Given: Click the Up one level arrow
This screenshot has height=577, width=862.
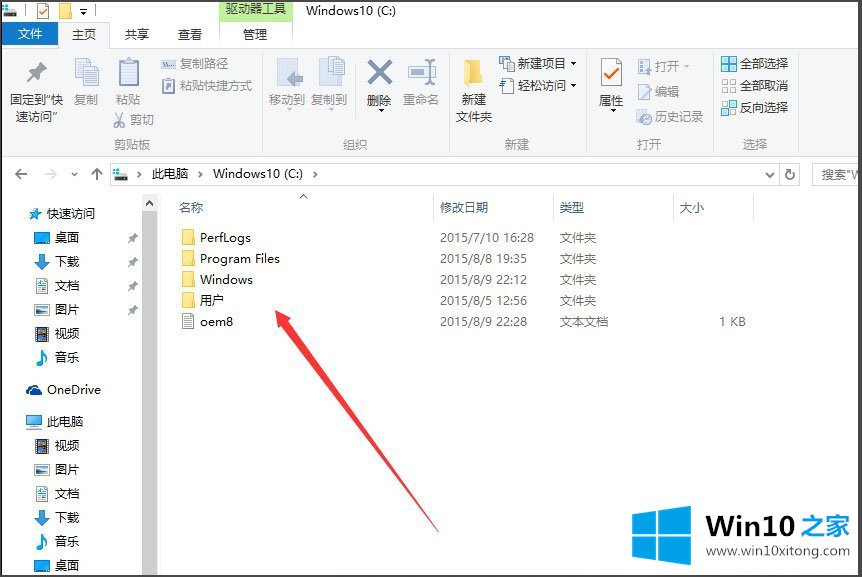Looking at the screenshot, I should click(97, 174).
